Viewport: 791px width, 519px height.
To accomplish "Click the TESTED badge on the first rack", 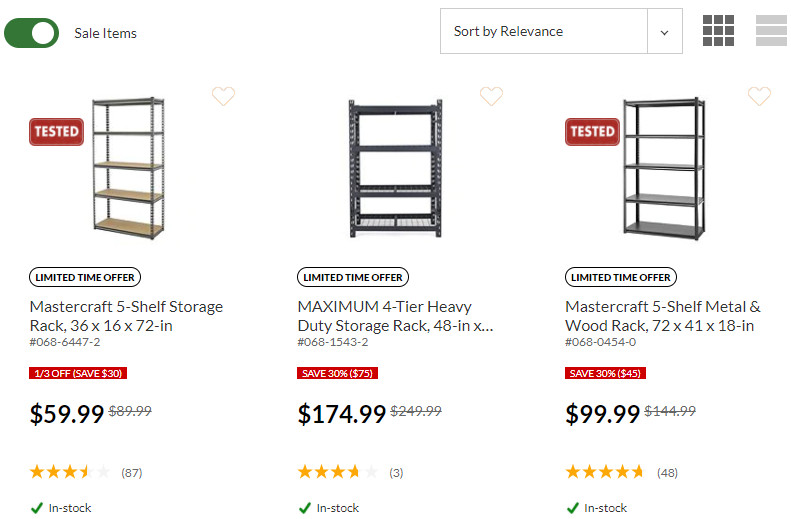I will click(x=56, y=131).
